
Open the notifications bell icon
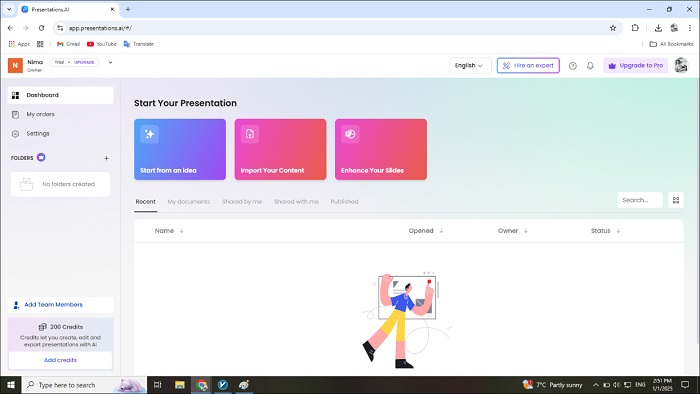point(590,66)
